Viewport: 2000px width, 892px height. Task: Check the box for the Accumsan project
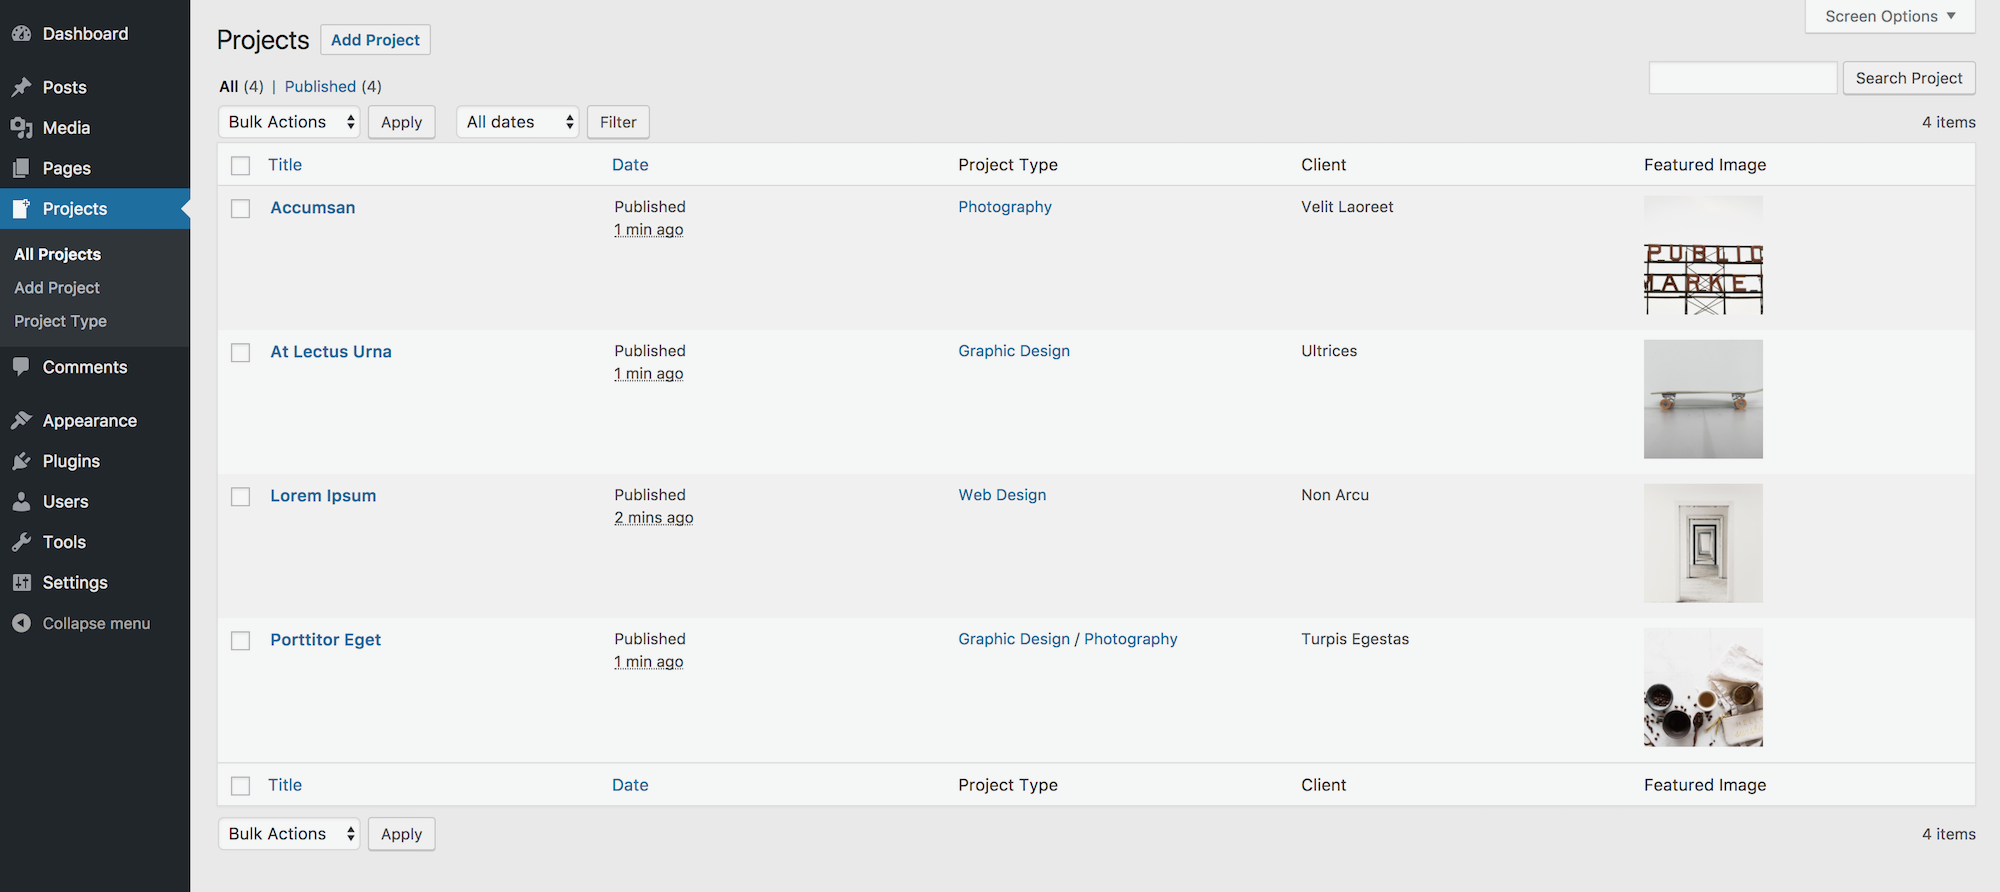pos(241,209)
